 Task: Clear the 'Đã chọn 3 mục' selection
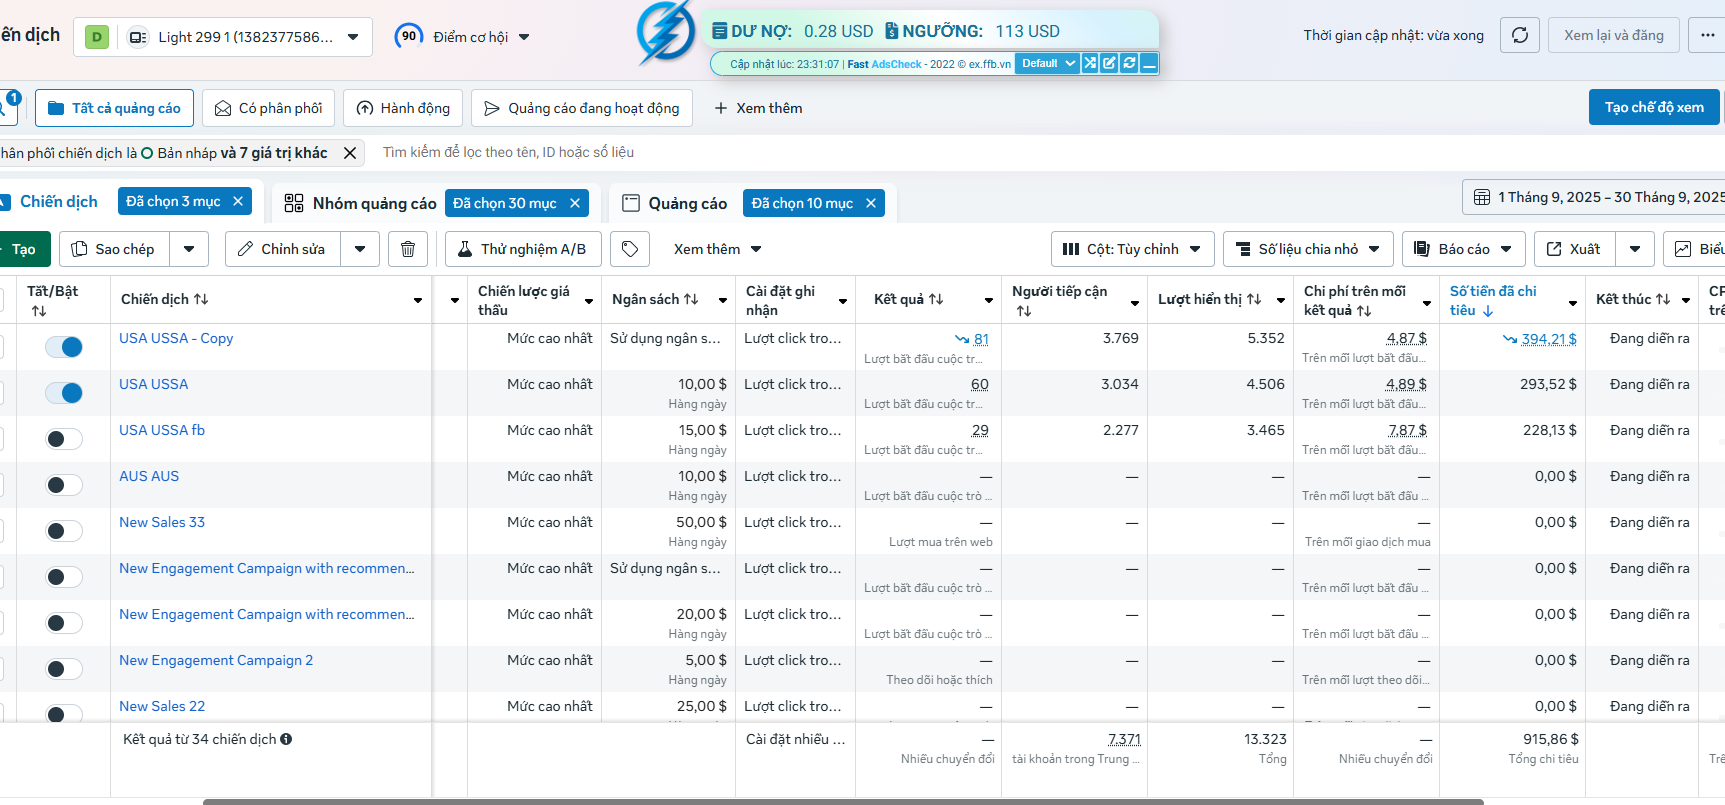pyautogui.click(x=238, y=201)
